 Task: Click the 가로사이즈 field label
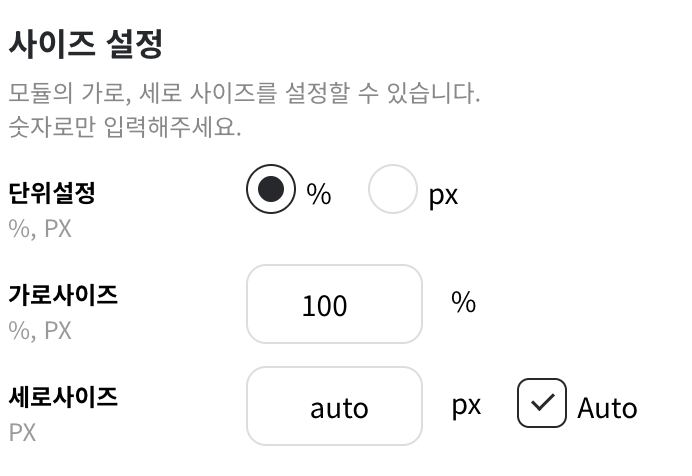pyautogui.click(x=63, y=295)
